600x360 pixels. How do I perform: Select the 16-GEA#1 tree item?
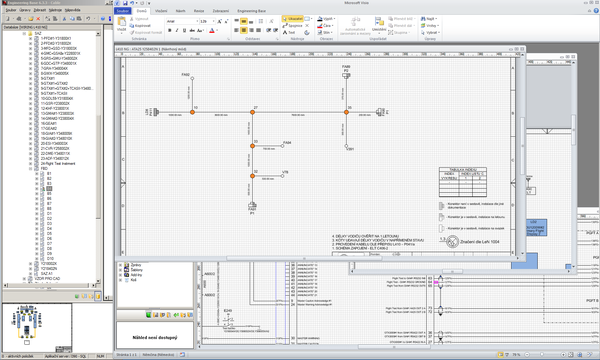(x=48, y=124)
